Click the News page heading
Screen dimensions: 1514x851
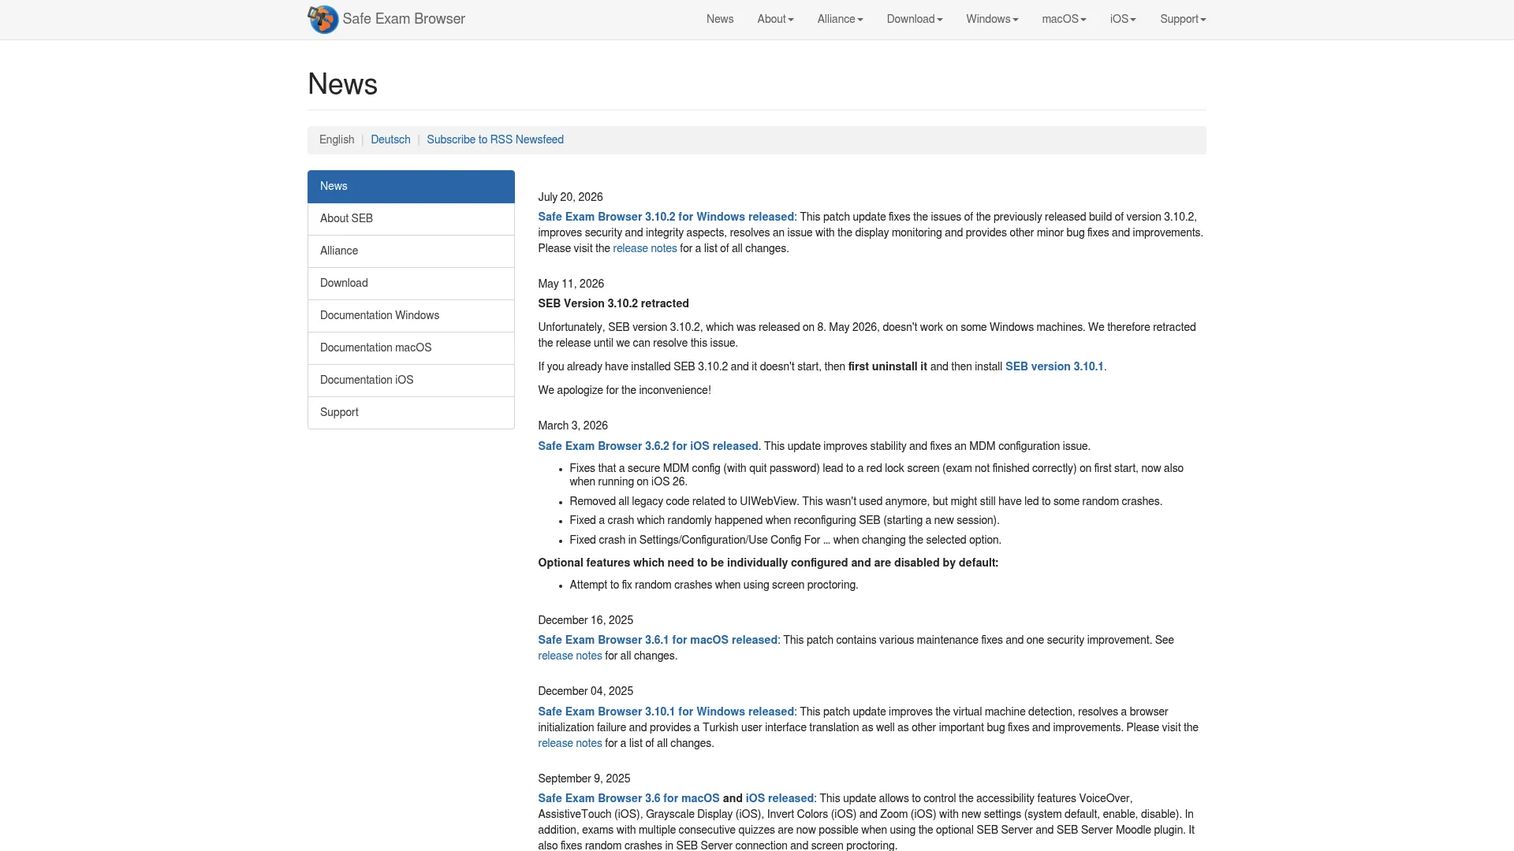point(343,84)
